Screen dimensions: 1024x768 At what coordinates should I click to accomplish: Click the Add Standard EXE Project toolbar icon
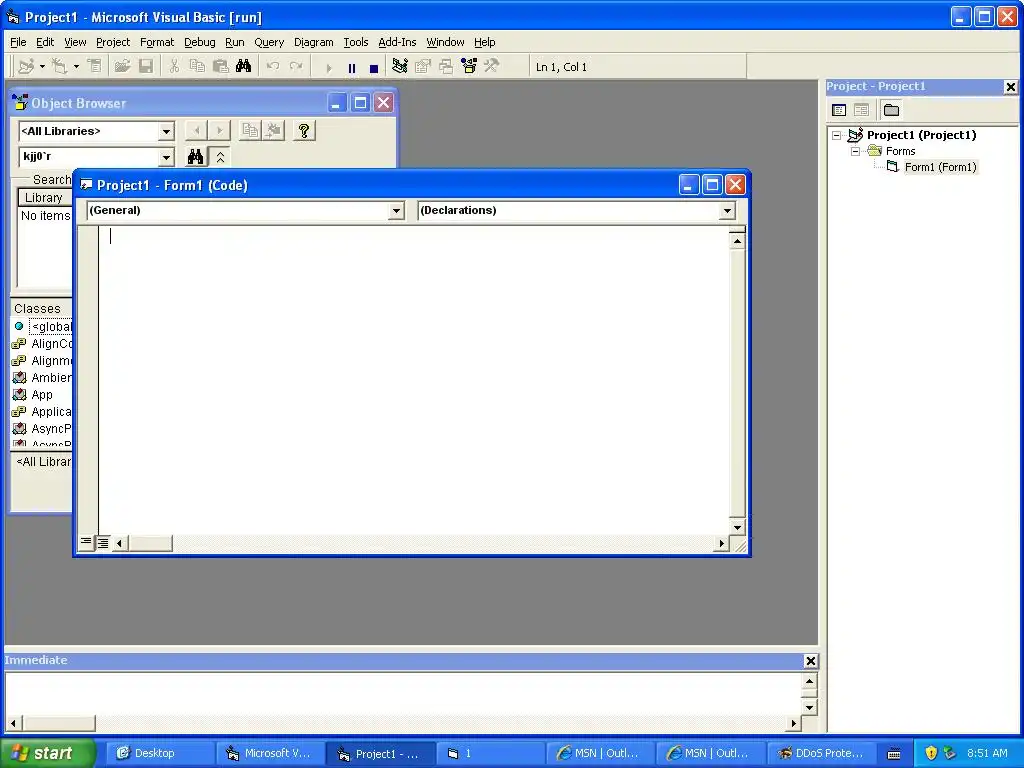coord(26,67)
